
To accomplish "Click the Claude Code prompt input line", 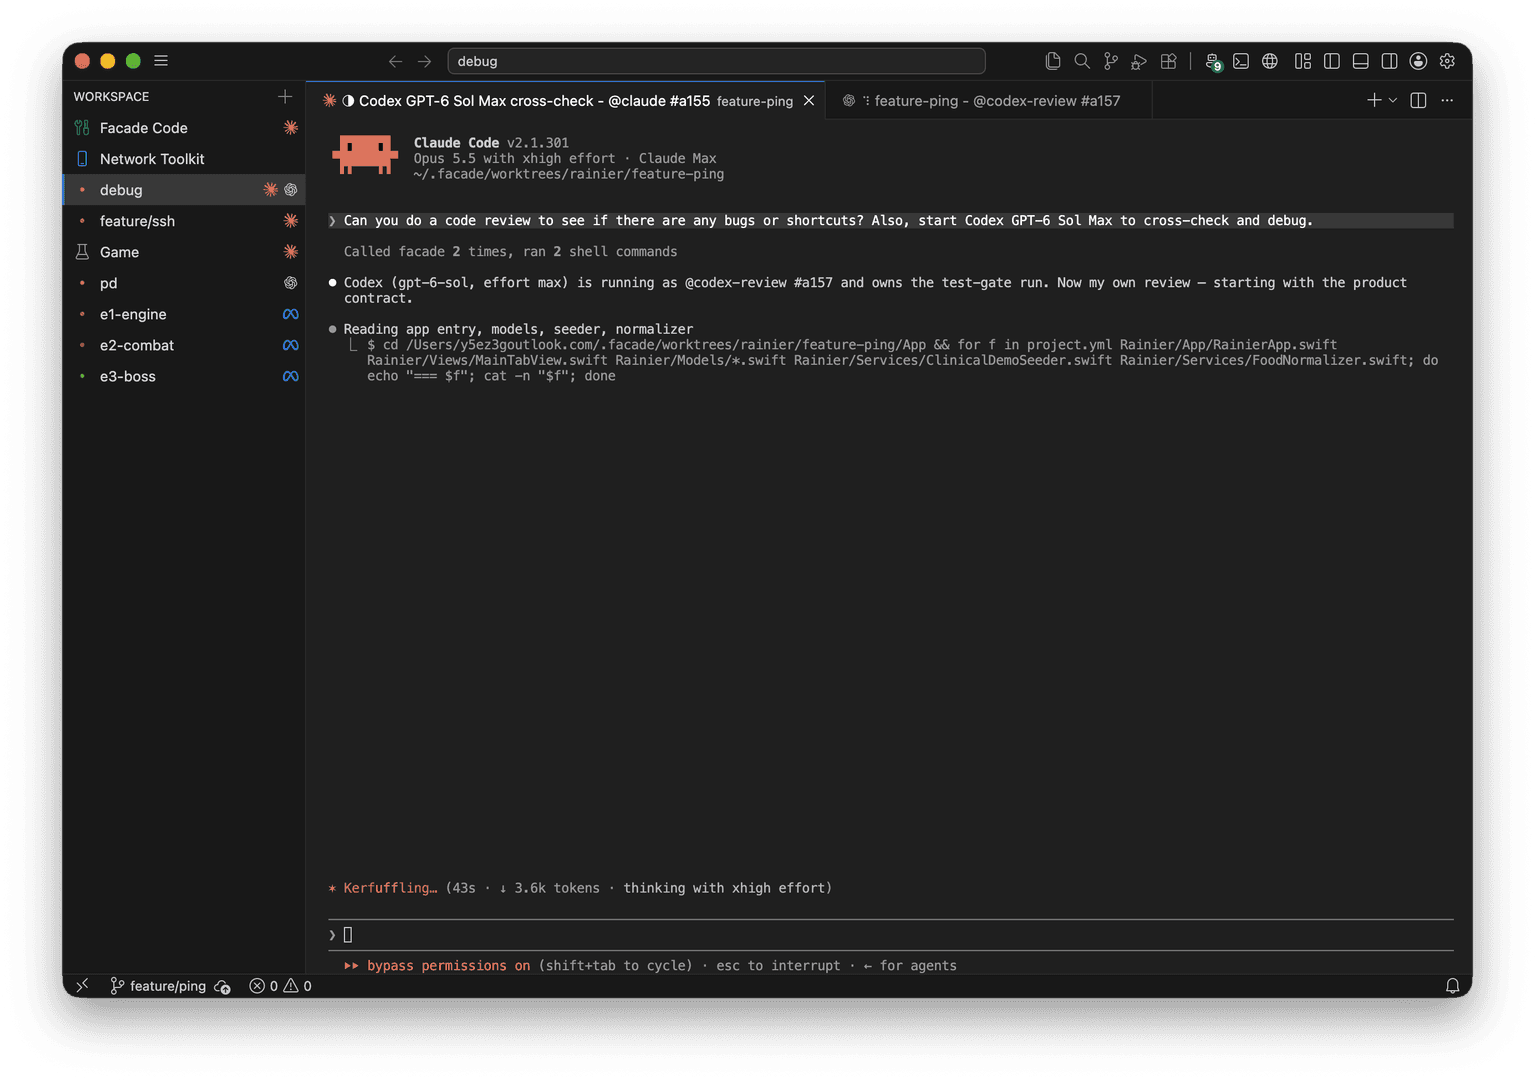I will pos(891,935).
